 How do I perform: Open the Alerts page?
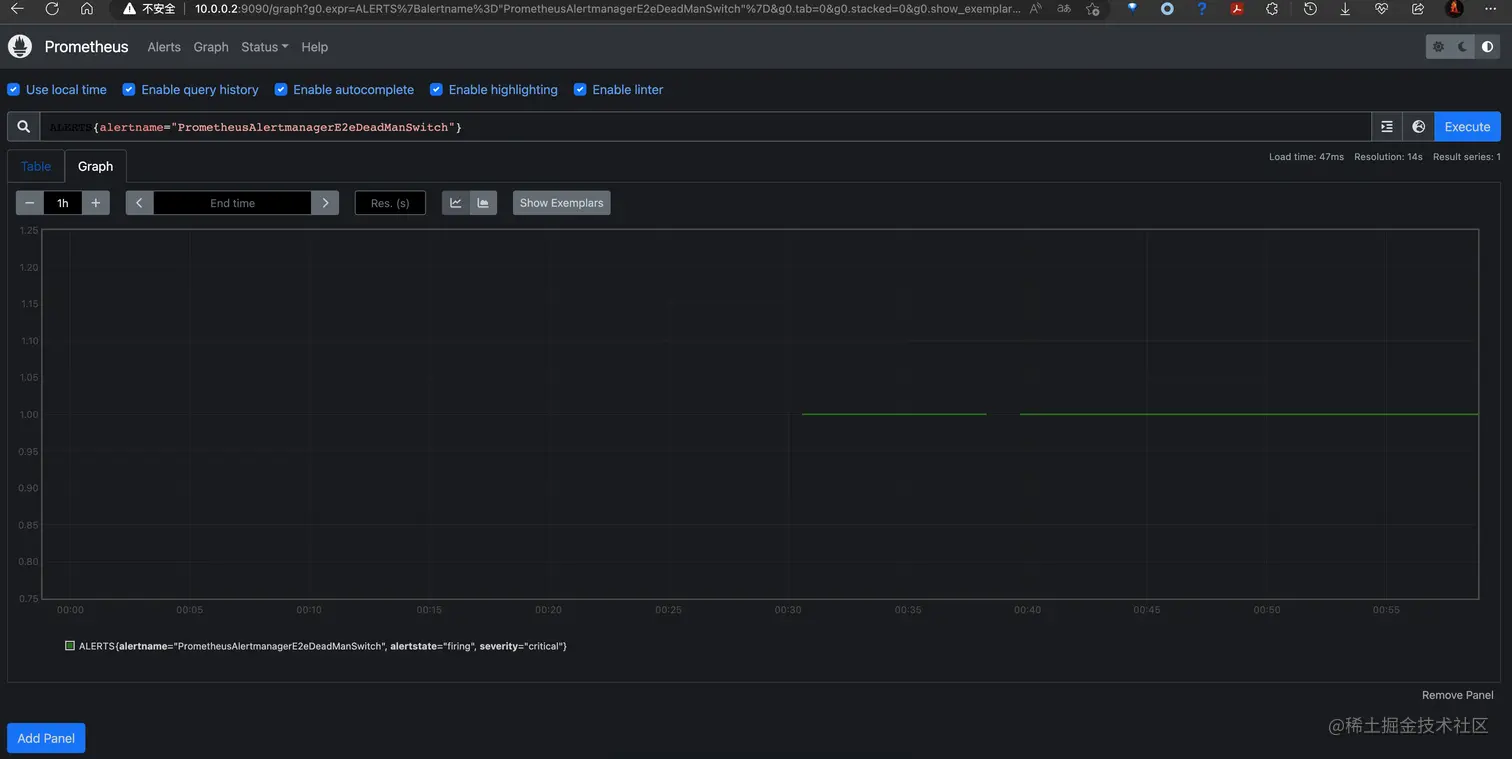tap(164, 47)
